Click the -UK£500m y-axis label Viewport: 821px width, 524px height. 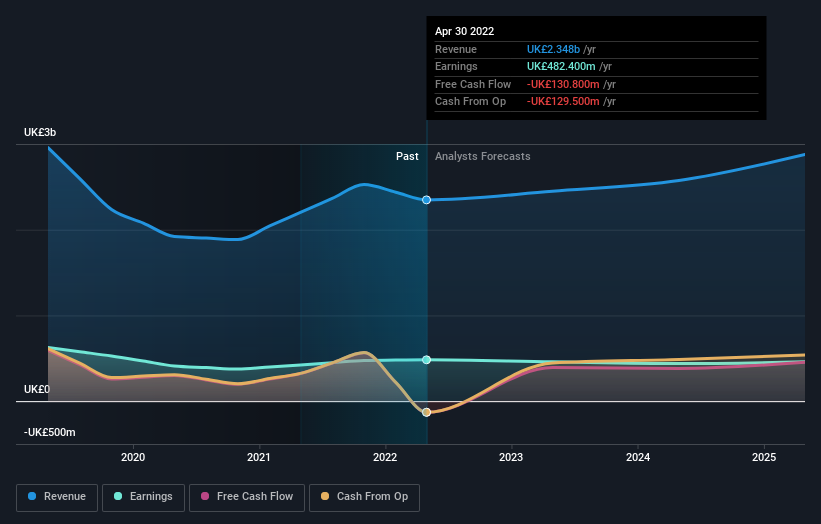(x=50, y=432)
